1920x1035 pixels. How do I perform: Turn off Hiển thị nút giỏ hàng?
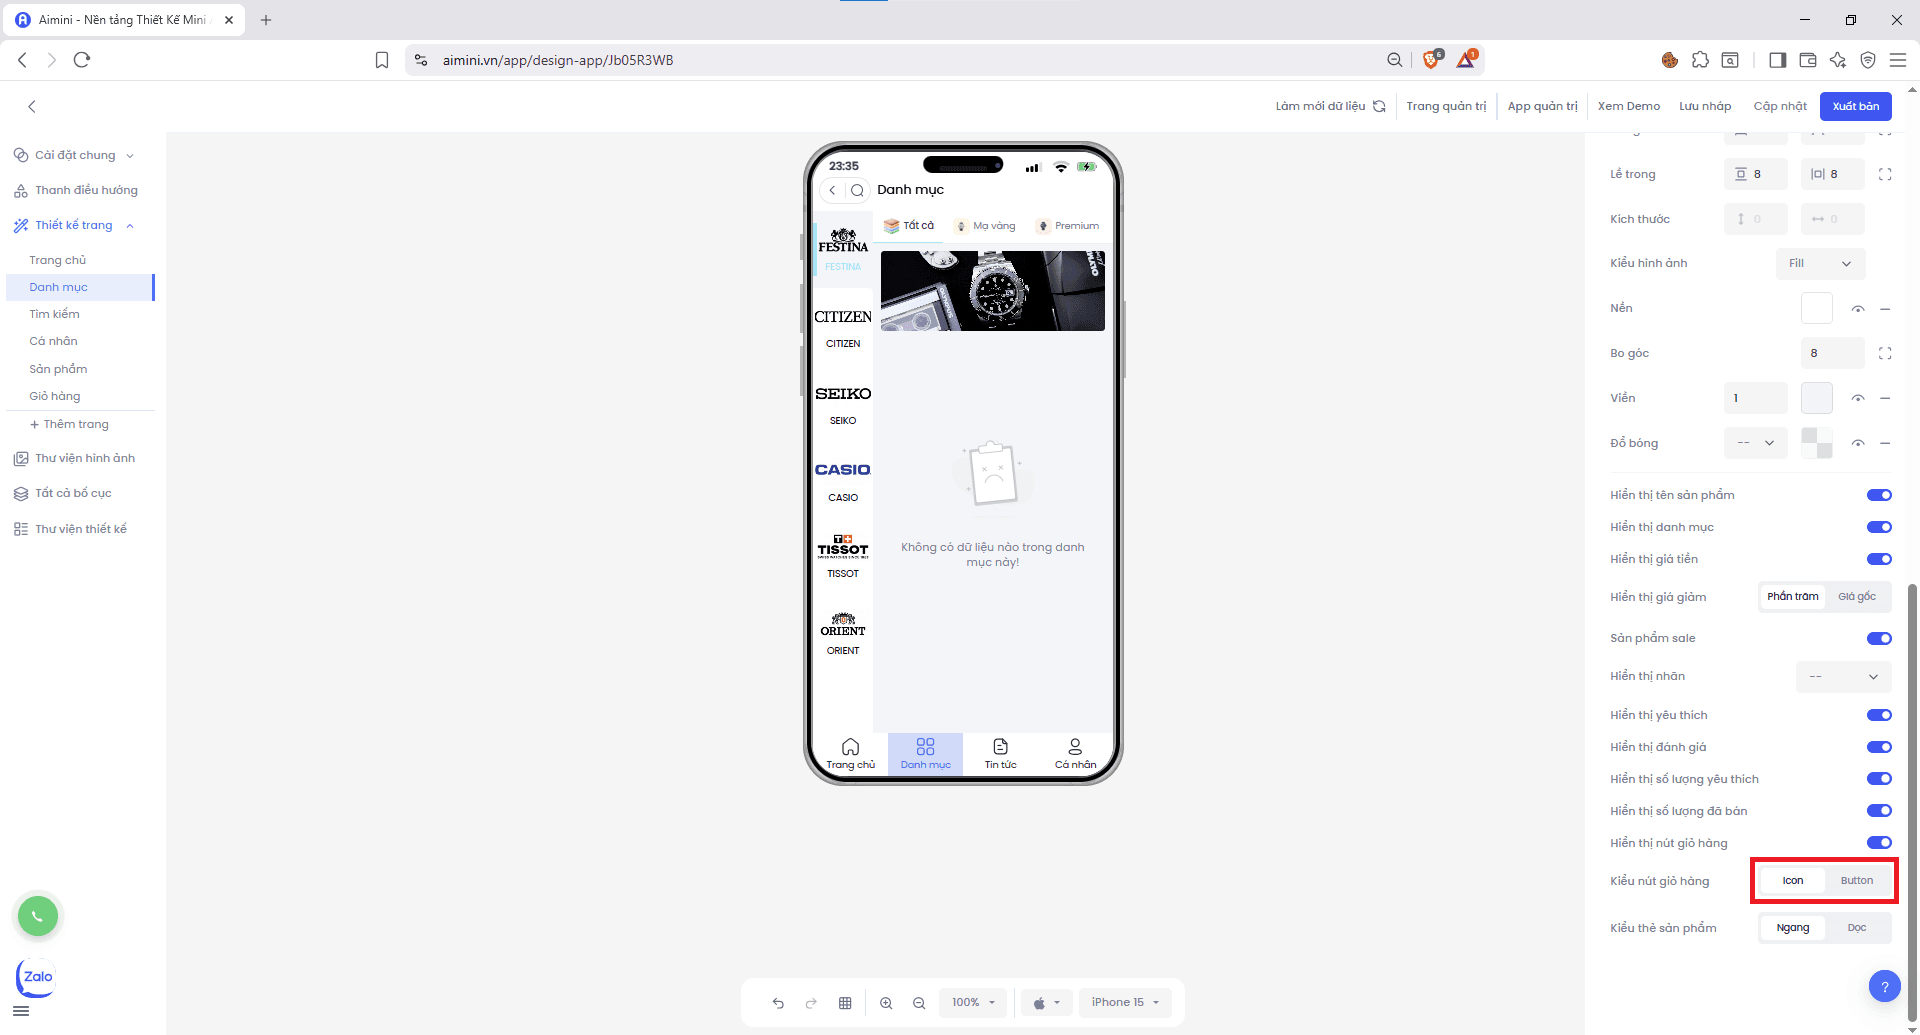pyautogui.click(x=1878, y=843)
